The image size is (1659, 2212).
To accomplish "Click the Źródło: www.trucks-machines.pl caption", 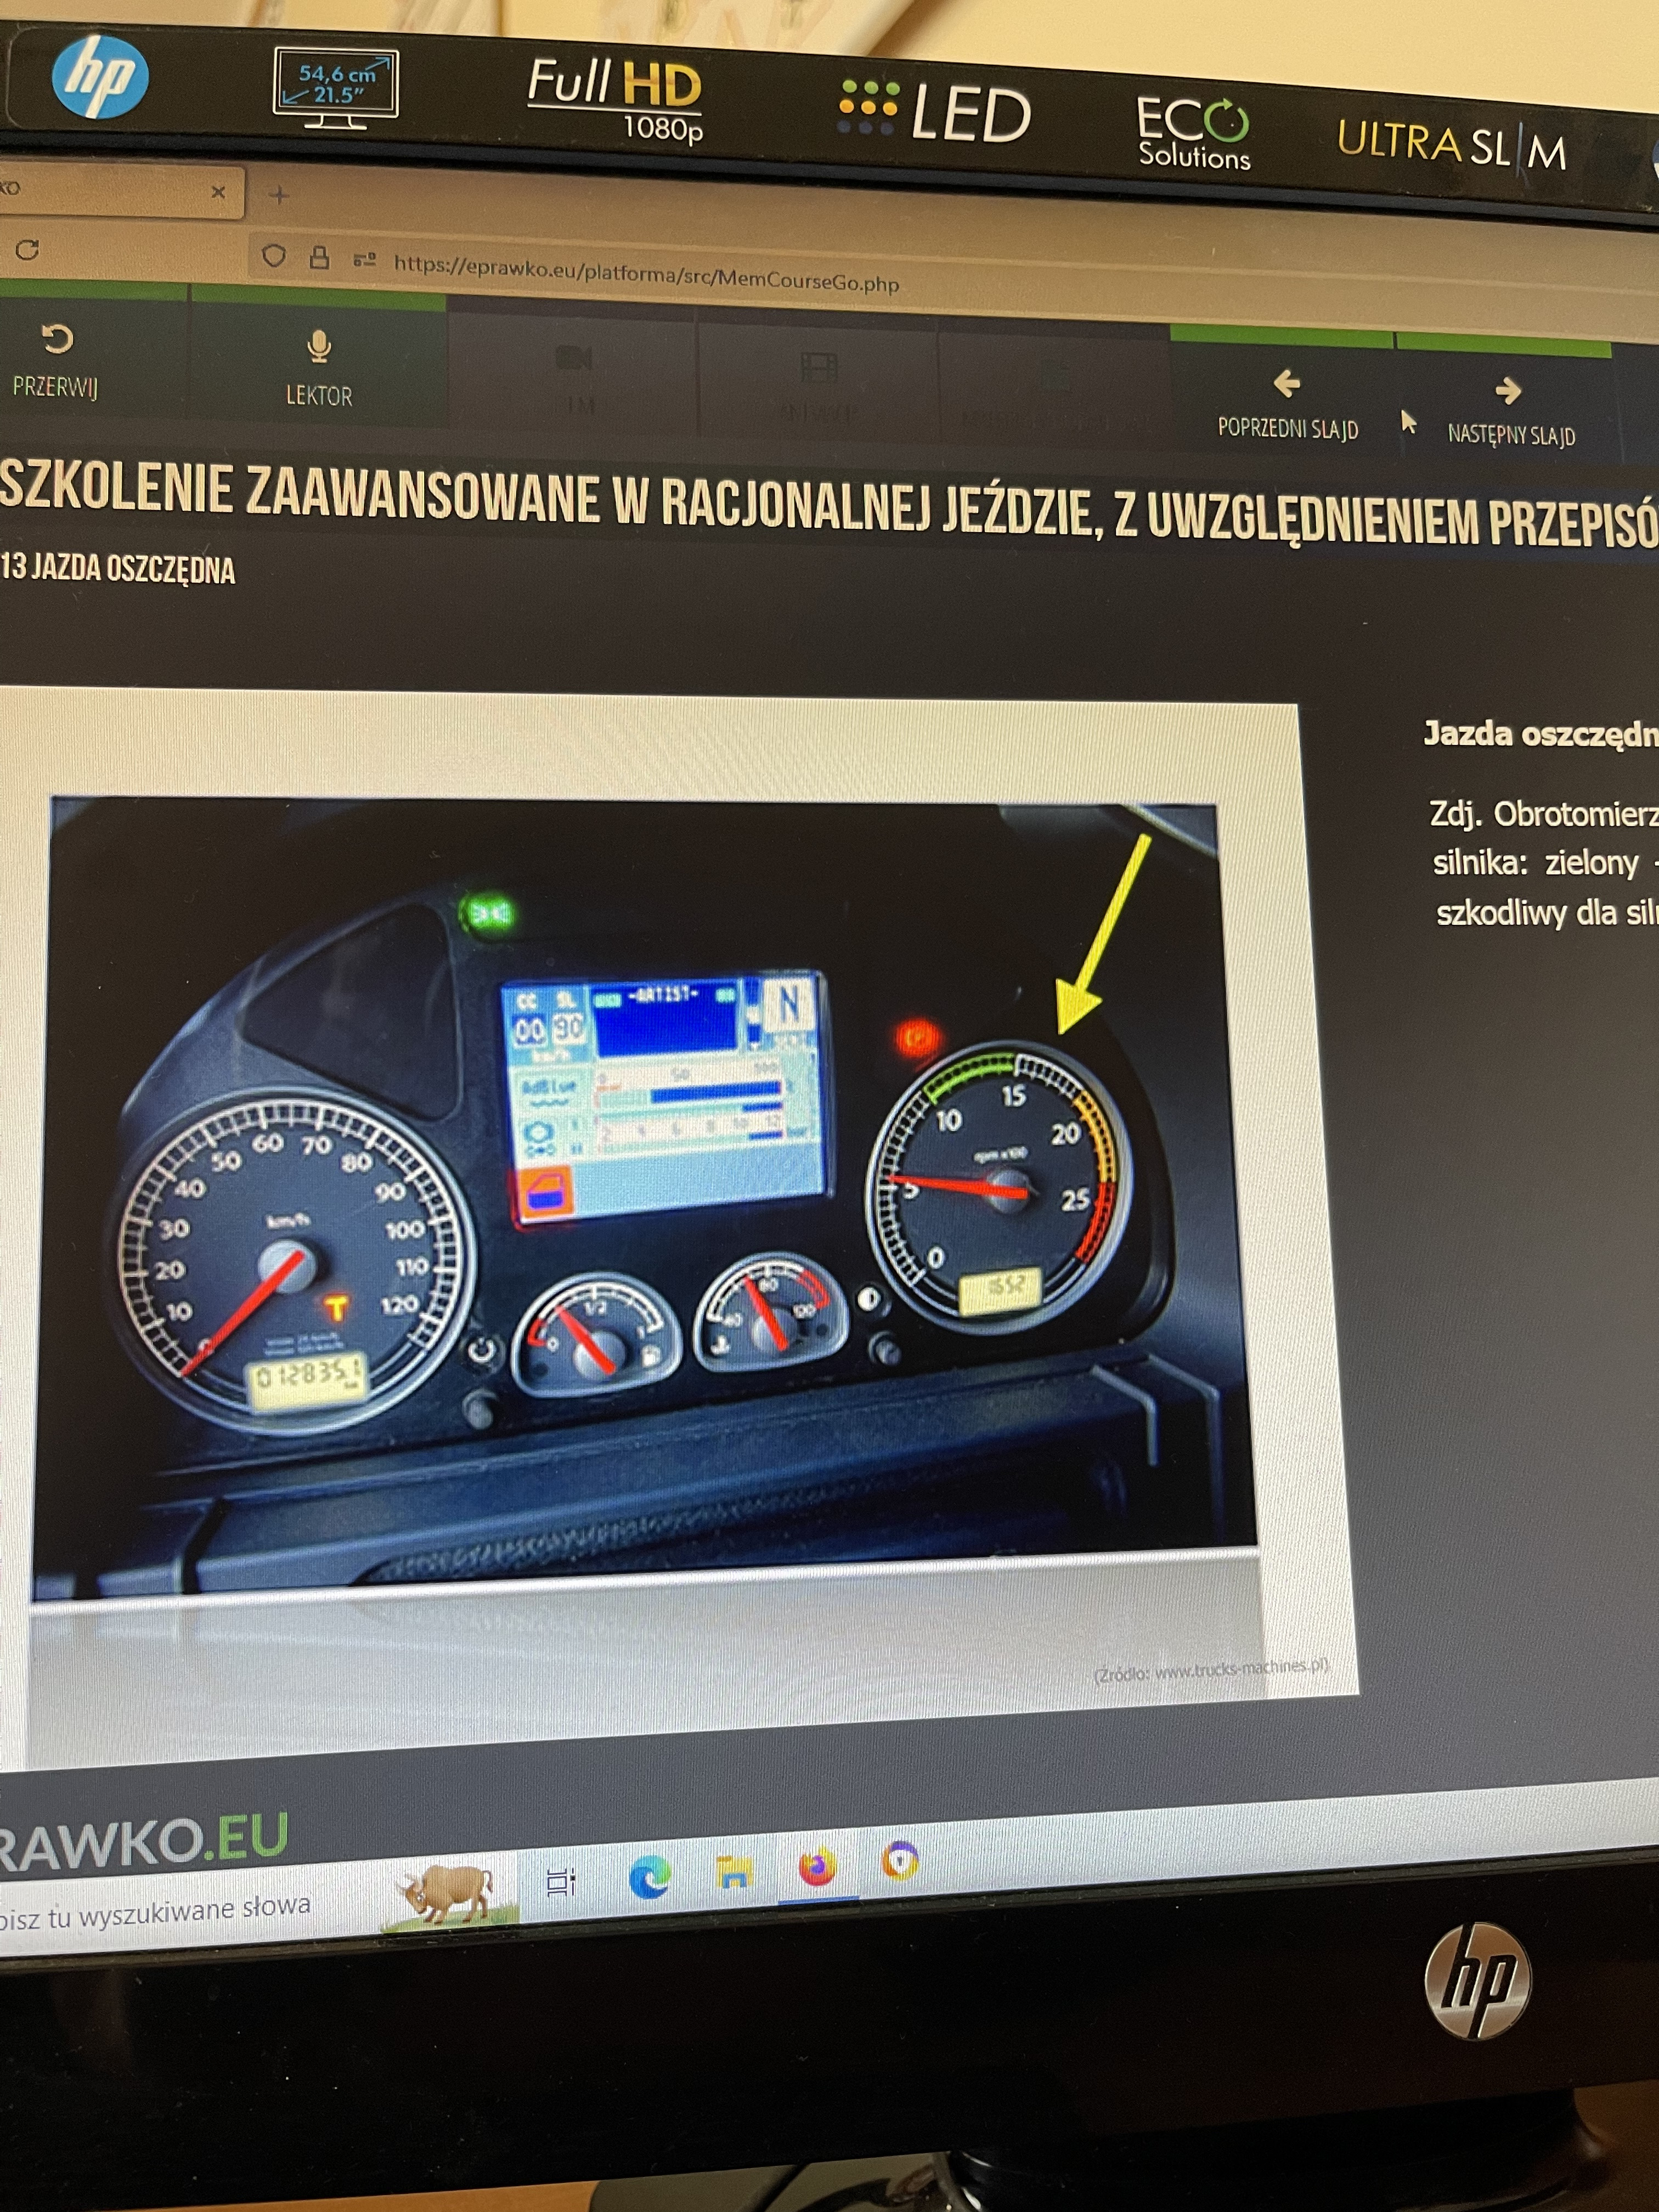I will click(1210, 1670).
